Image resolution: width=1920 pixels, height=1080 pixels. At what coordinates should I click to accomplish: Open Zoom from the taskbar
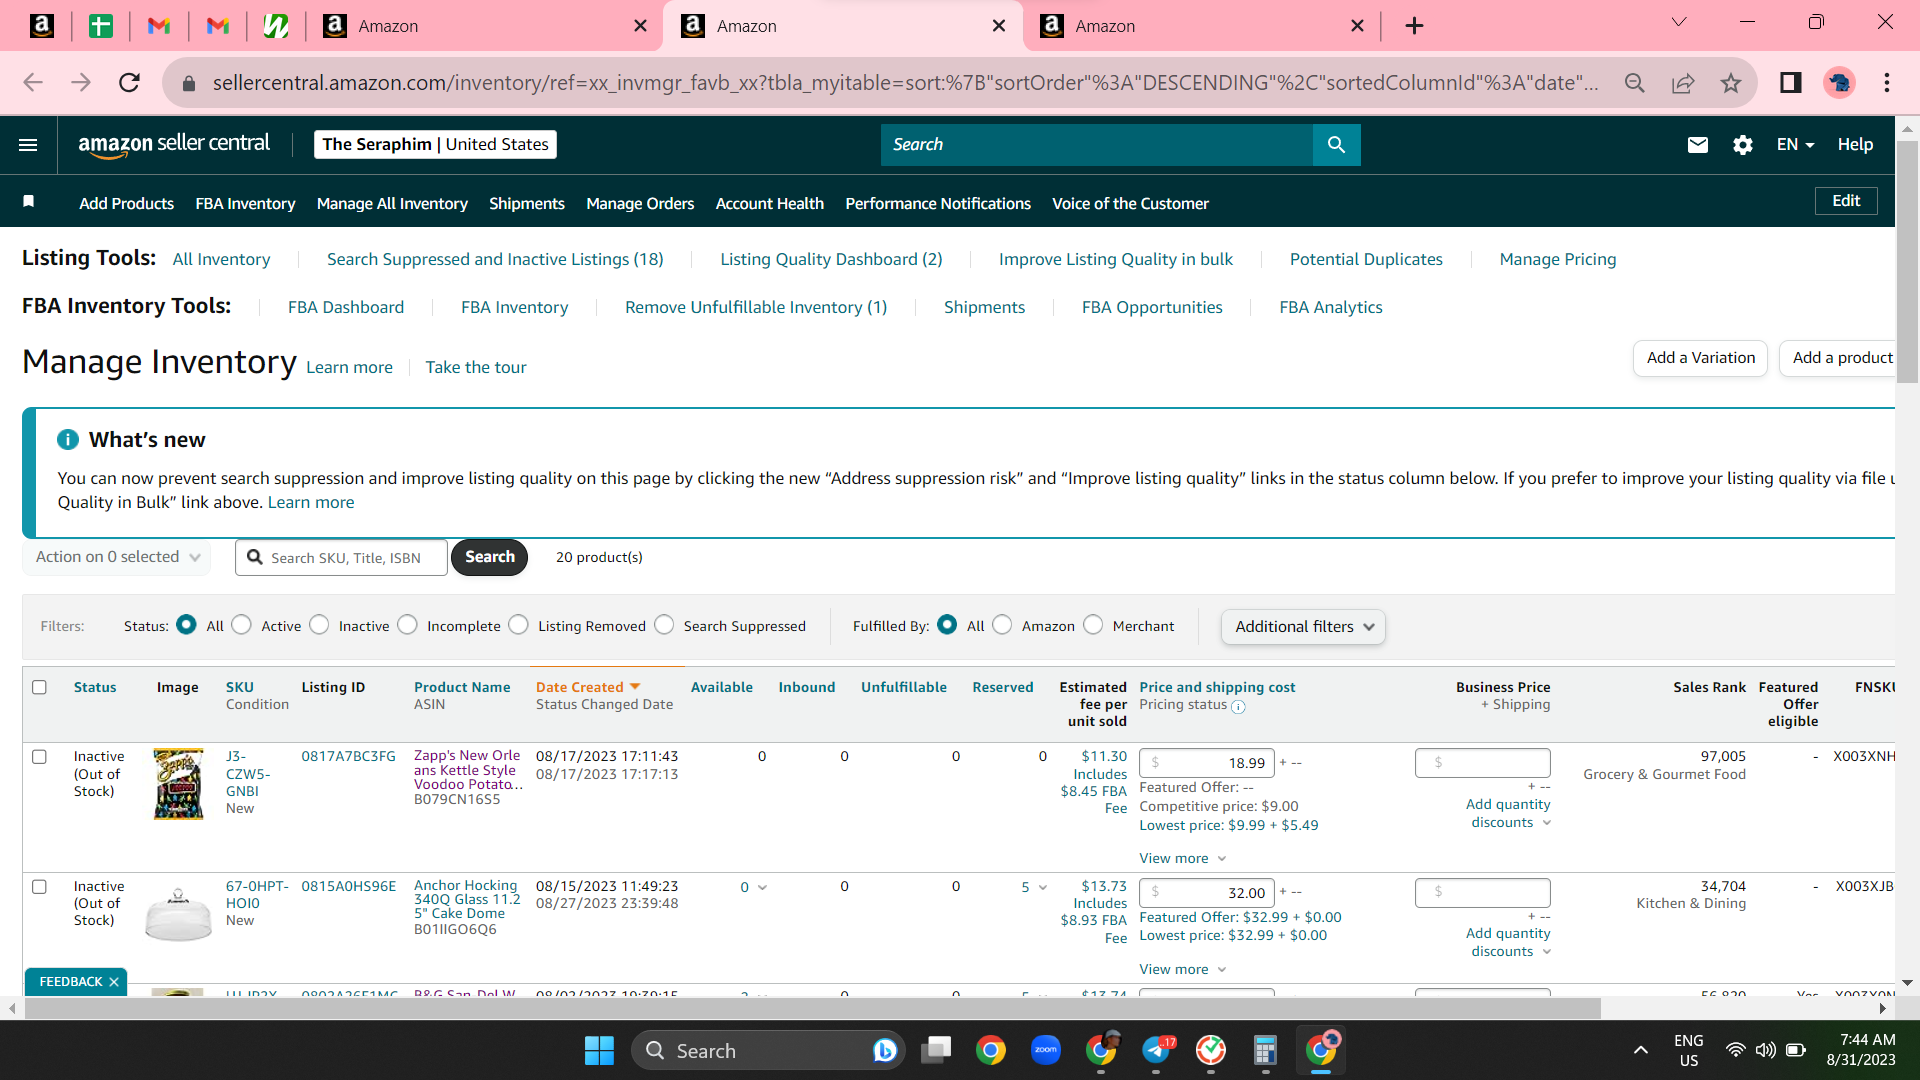(x=1046, y=1050)
